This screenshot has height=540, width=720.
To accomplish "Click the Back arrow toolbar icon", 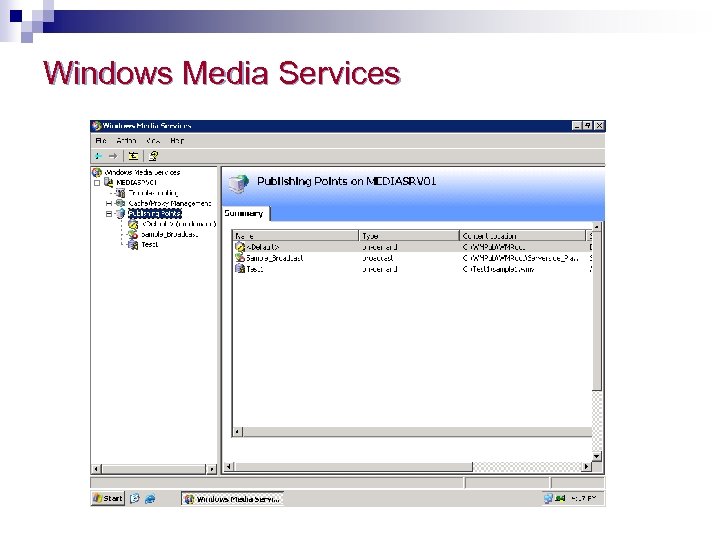I will point(99,156).
